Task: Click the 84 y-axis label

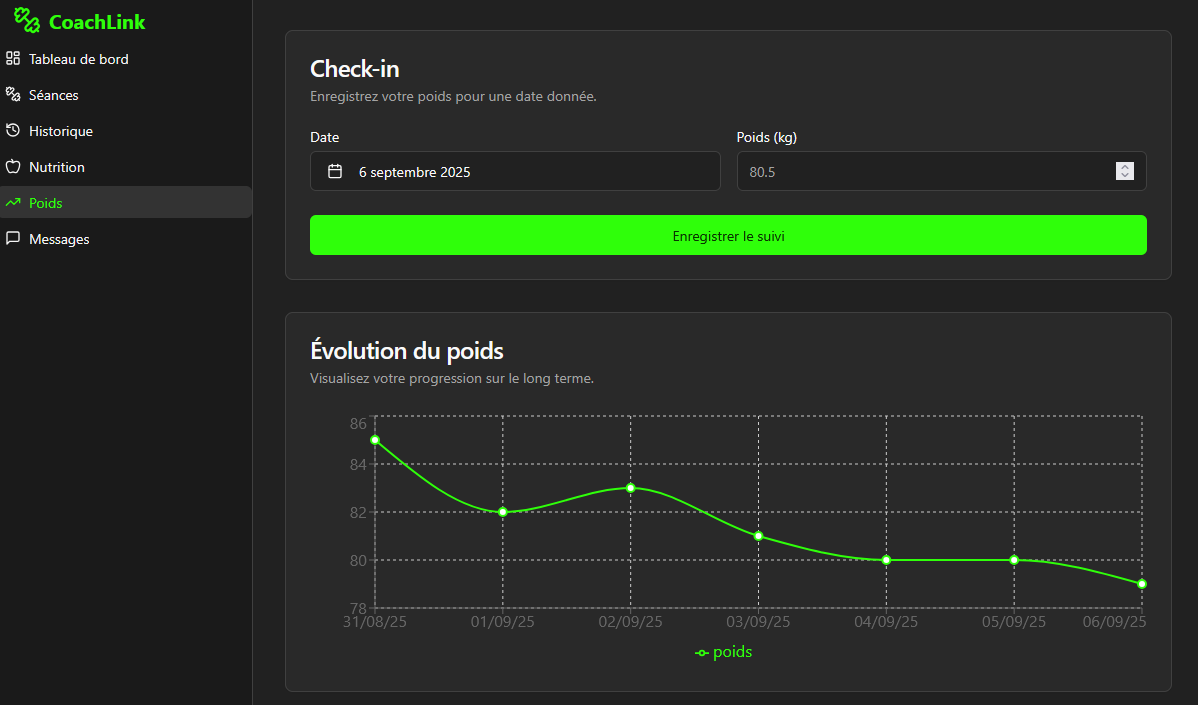Action: click(358, 464)
